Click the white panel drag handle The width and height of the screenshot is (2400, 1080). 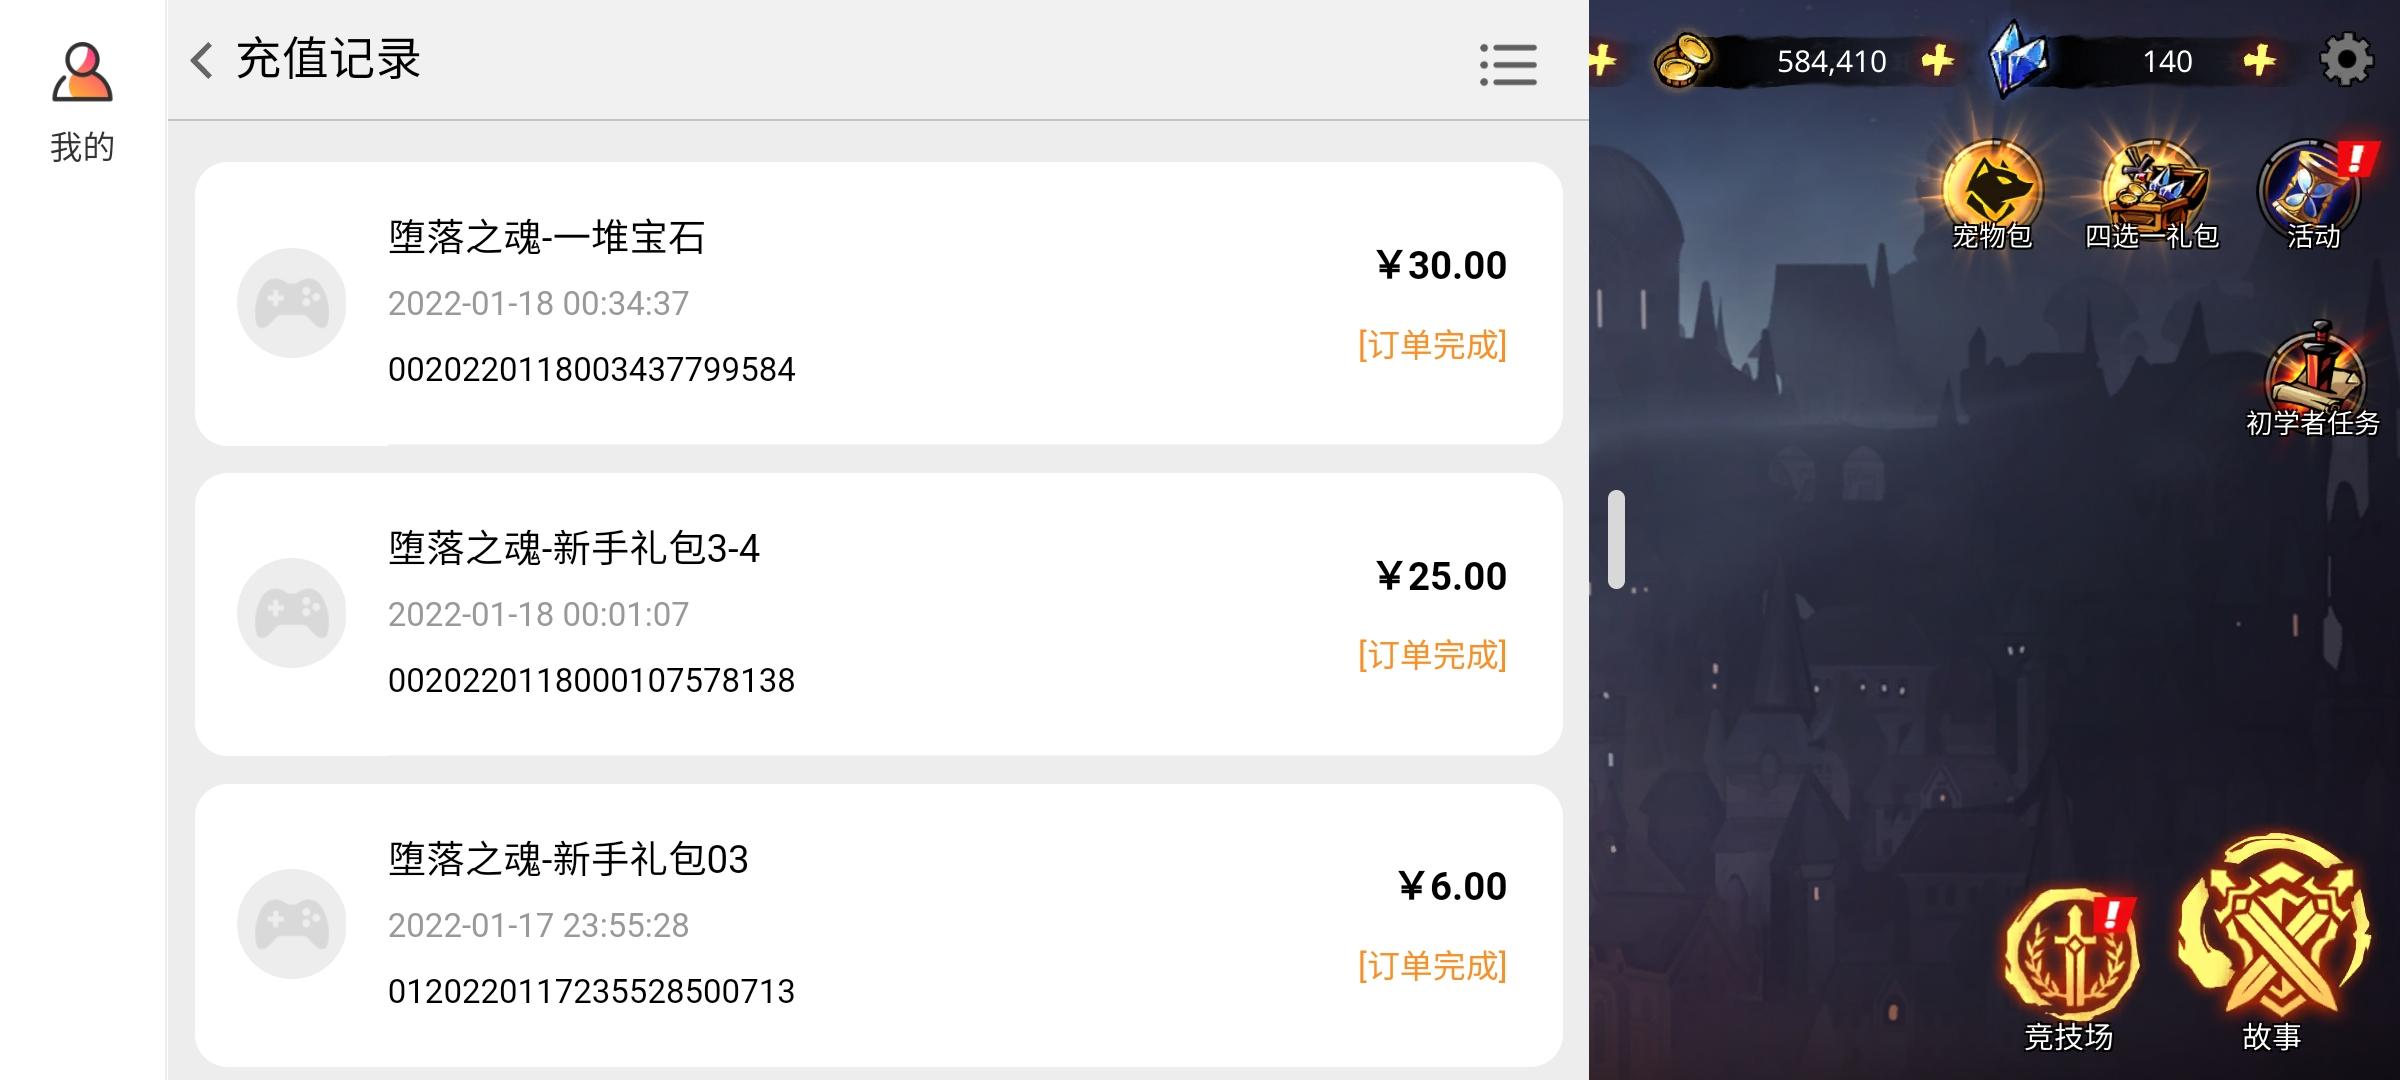tap(1616, 539)
